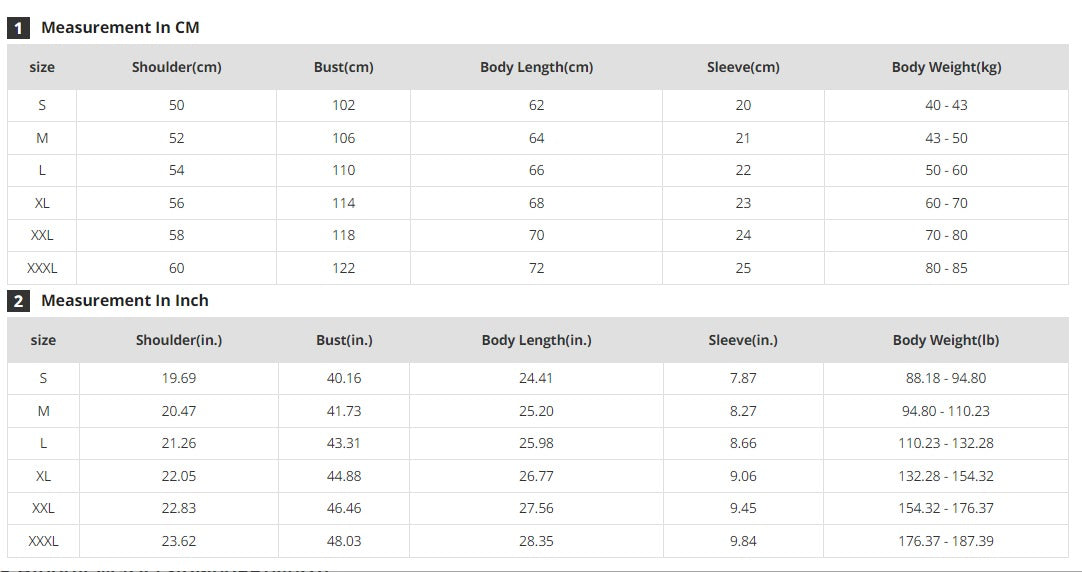Click the Measurement In Inch heading
This screenshot has width=1082, height=572.
(x=125, y=301)
